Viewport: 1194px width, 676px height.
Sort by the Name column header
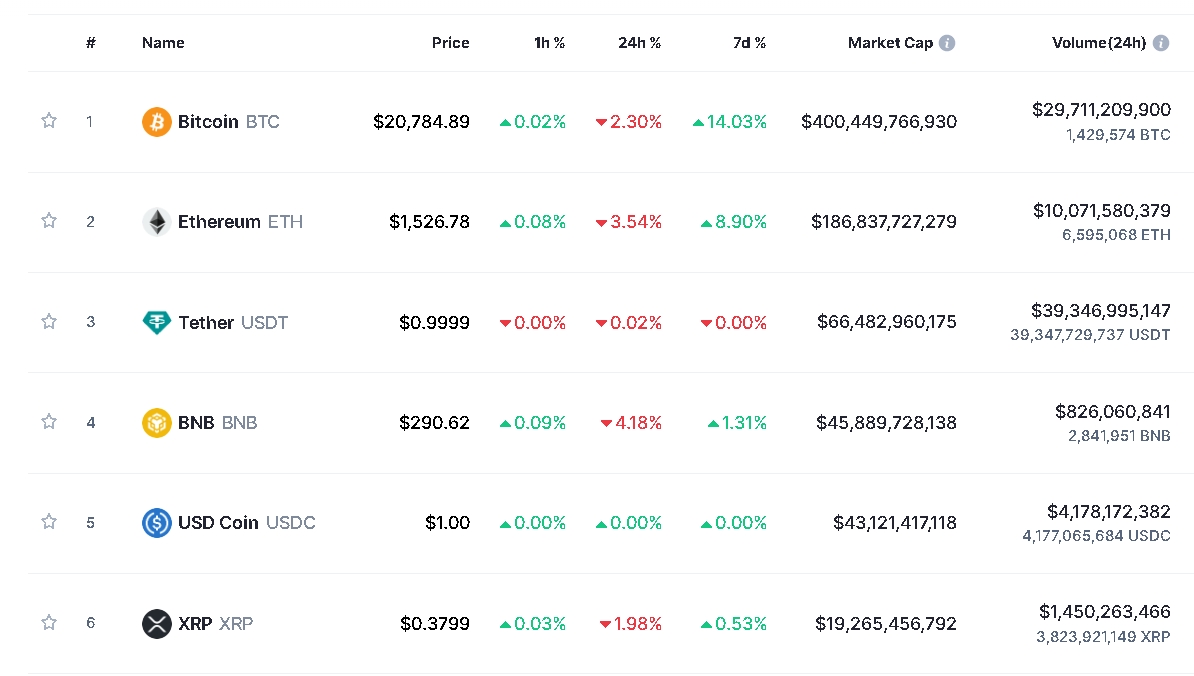pos(163,43)
